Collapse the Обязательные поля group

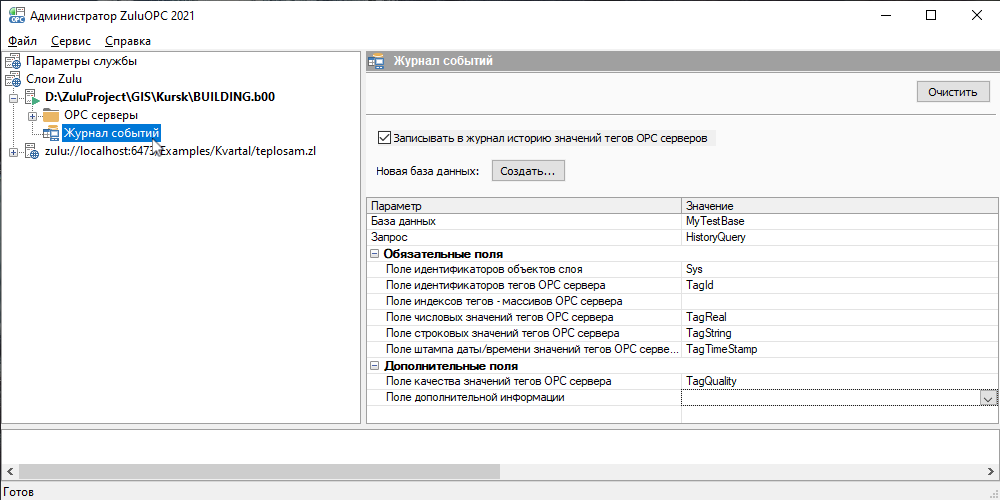click(375, 254)
